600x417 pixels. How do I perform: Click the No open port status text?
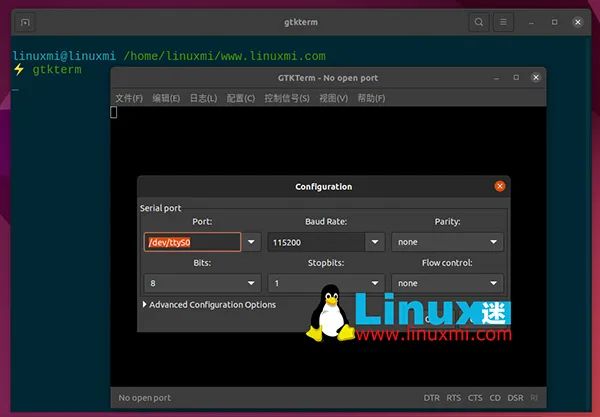pos(145,398)
